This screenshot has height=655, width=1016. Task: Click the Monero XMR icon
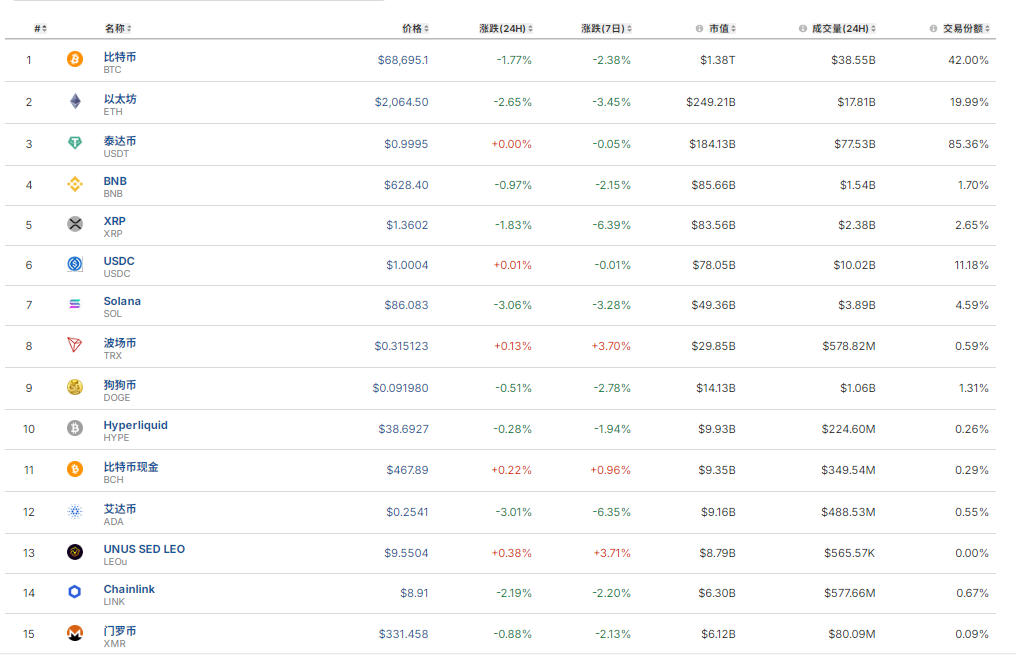point(75,633)
